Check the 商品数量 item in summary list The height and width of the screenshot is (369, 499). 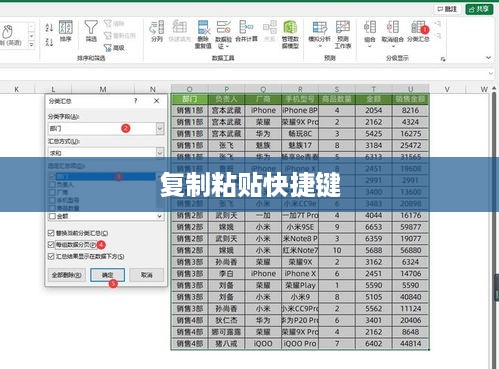coord(52,208)
